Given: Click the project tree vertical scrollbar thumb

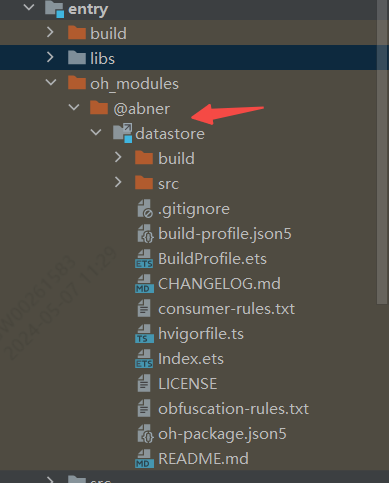Looking at the screenshot, I should (382, 152).
